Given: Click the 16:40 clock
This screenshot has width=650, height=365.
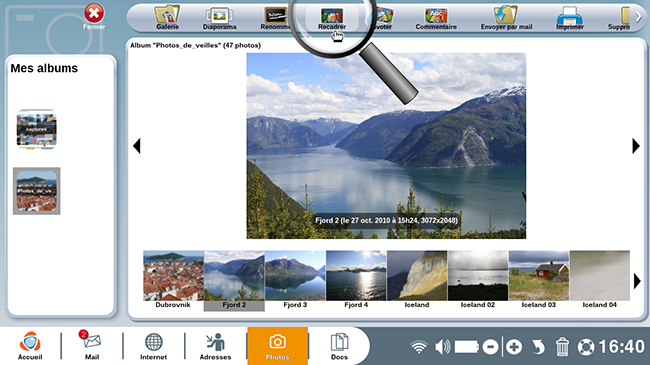Looking at the screenshot, I should point(621,346).
